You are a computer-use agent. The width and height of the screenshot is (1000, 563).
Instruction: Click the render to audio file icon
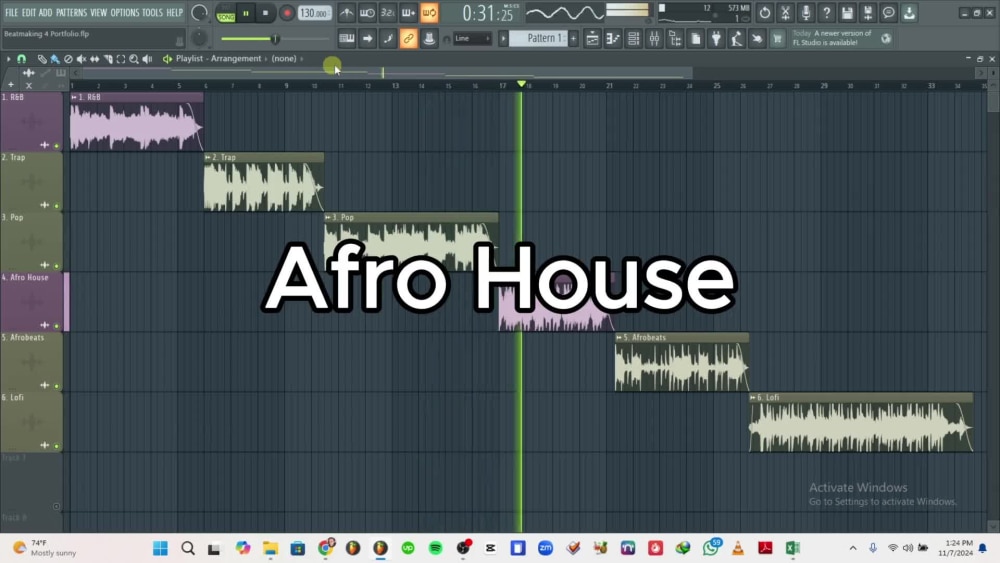[868, 13]
